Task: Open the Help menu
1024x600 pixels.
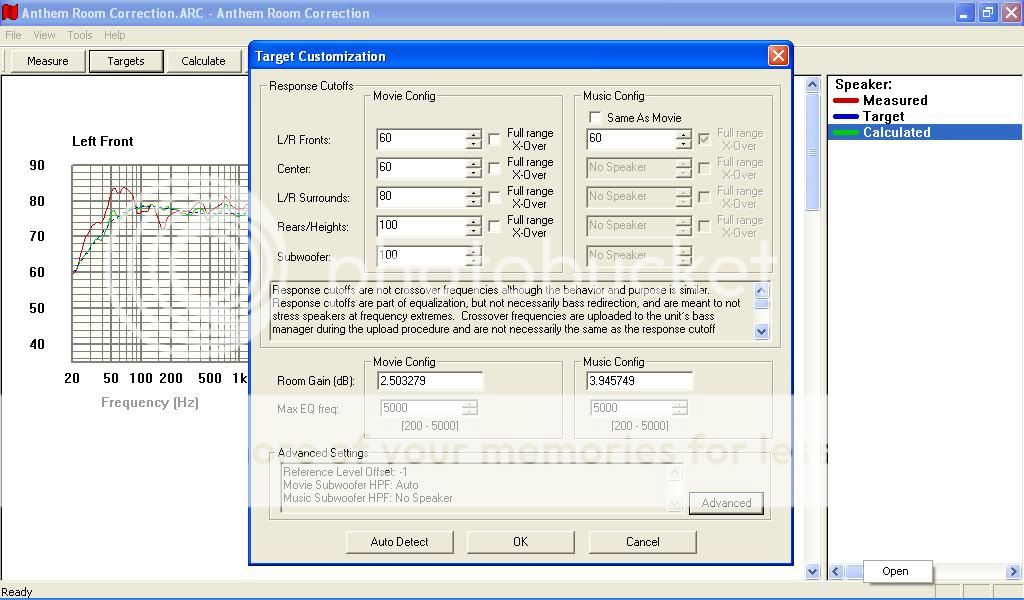Action: pyautogui.click(x=114, y=35)
